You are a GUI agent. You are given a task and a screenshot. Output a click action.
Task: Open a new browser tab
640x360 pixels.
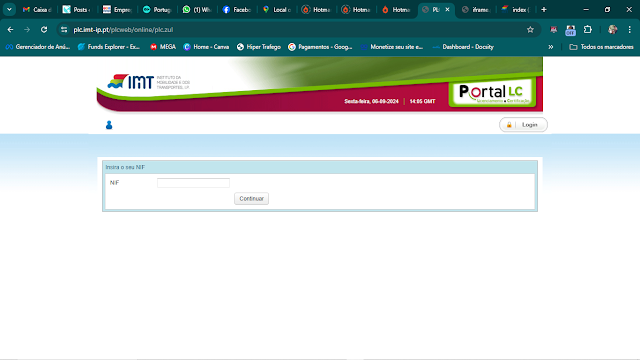(x=544, y=9)
